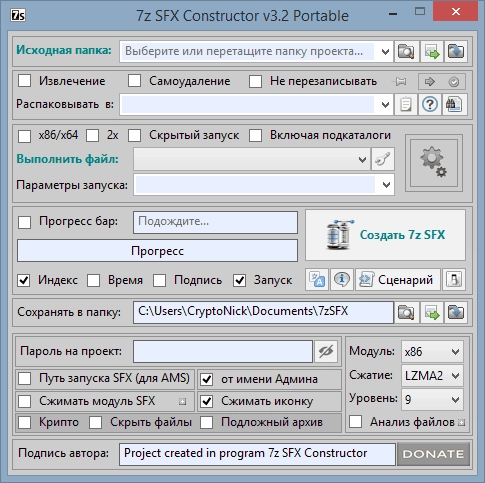Expand Распаковывать в dropdown arrow
The width and height of the screenshot is (485, 483).
click(385, 105)
